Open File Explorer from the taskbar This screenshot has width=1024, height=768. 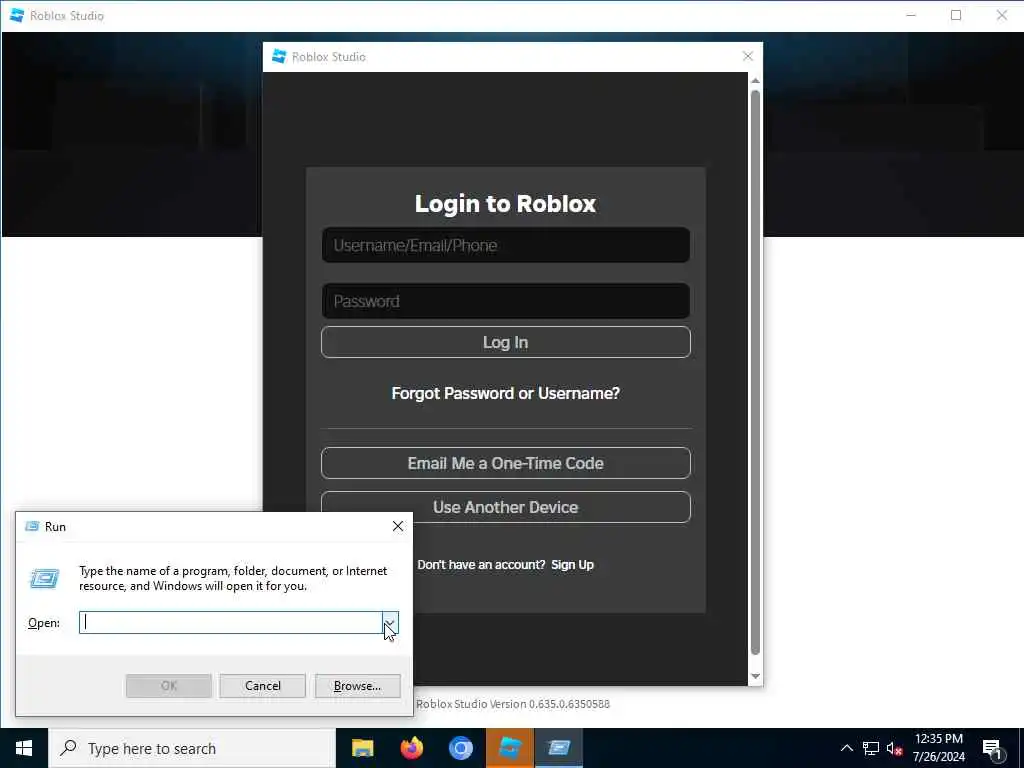coord(362,748)
